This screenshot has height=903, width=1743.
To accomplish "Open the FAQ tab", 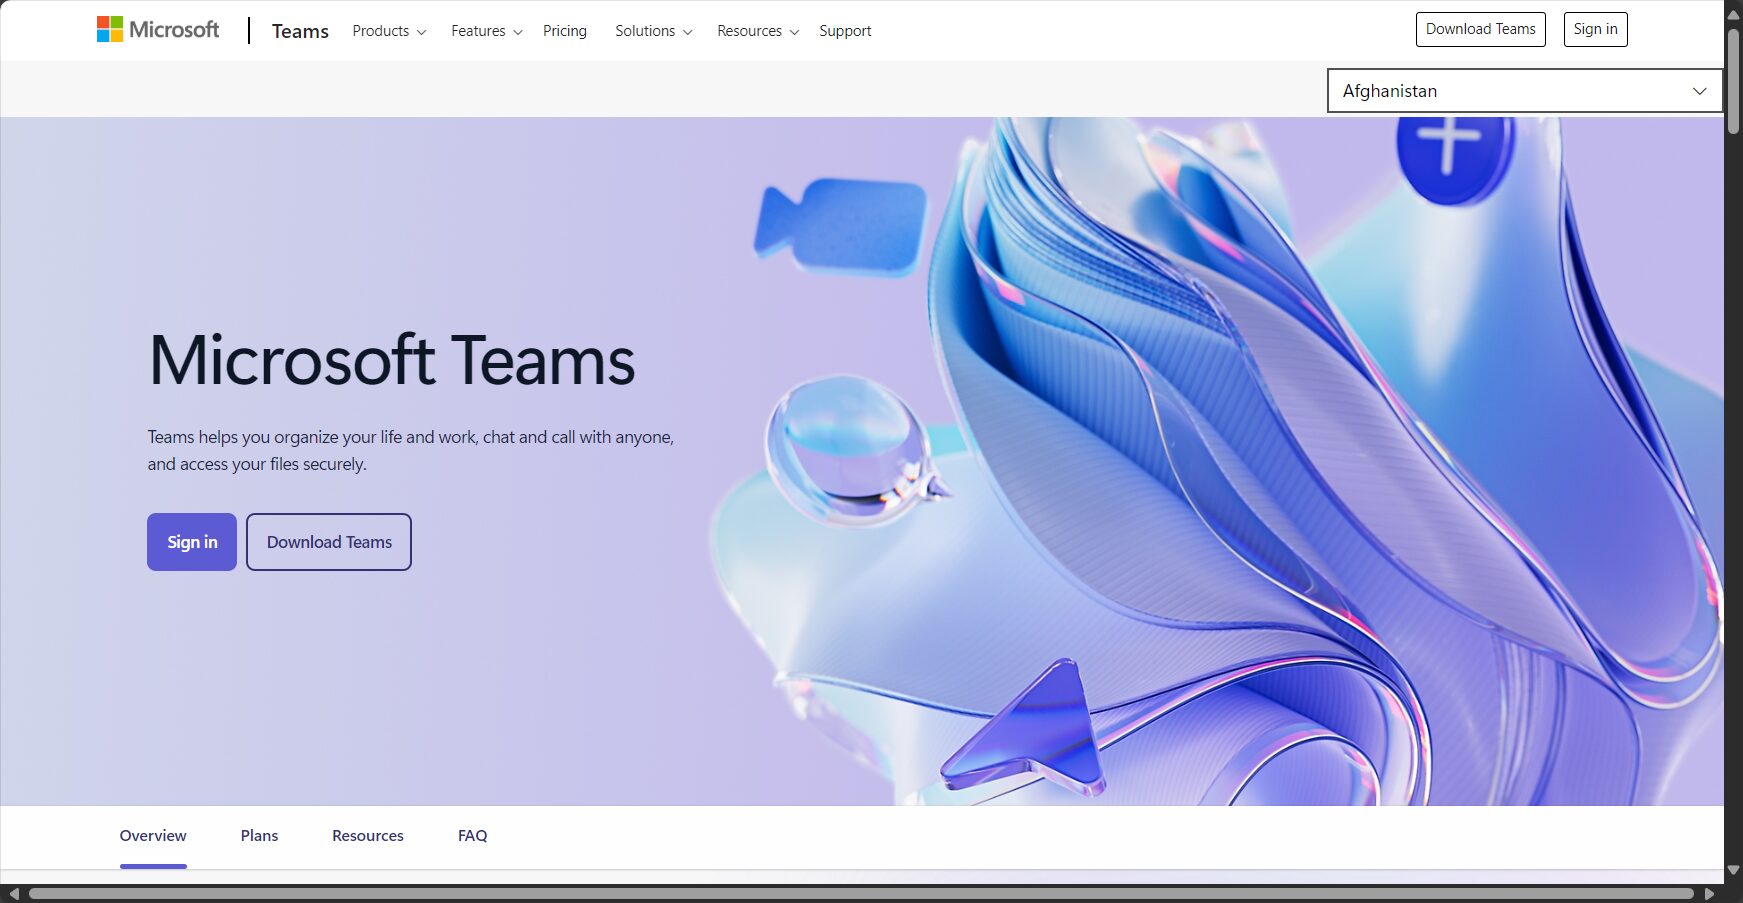I will [x=472, y=836].
